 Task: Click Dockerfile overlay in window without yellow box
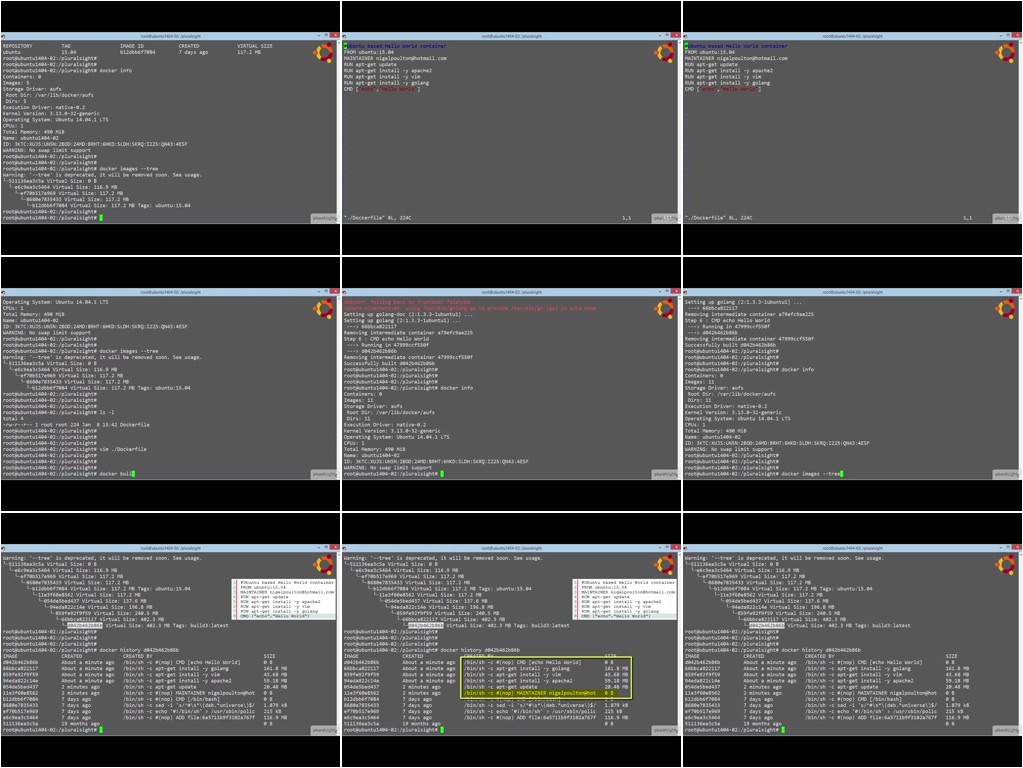284,598
